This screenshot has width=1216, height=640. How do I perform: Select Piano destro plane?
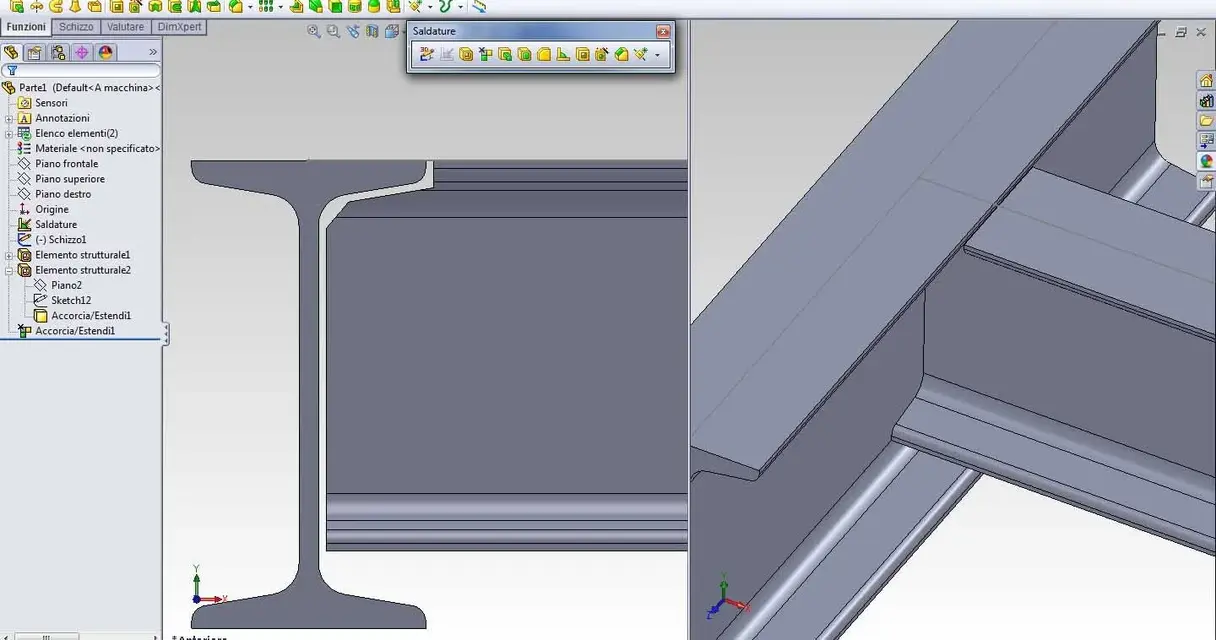click(x=63, y=194)
